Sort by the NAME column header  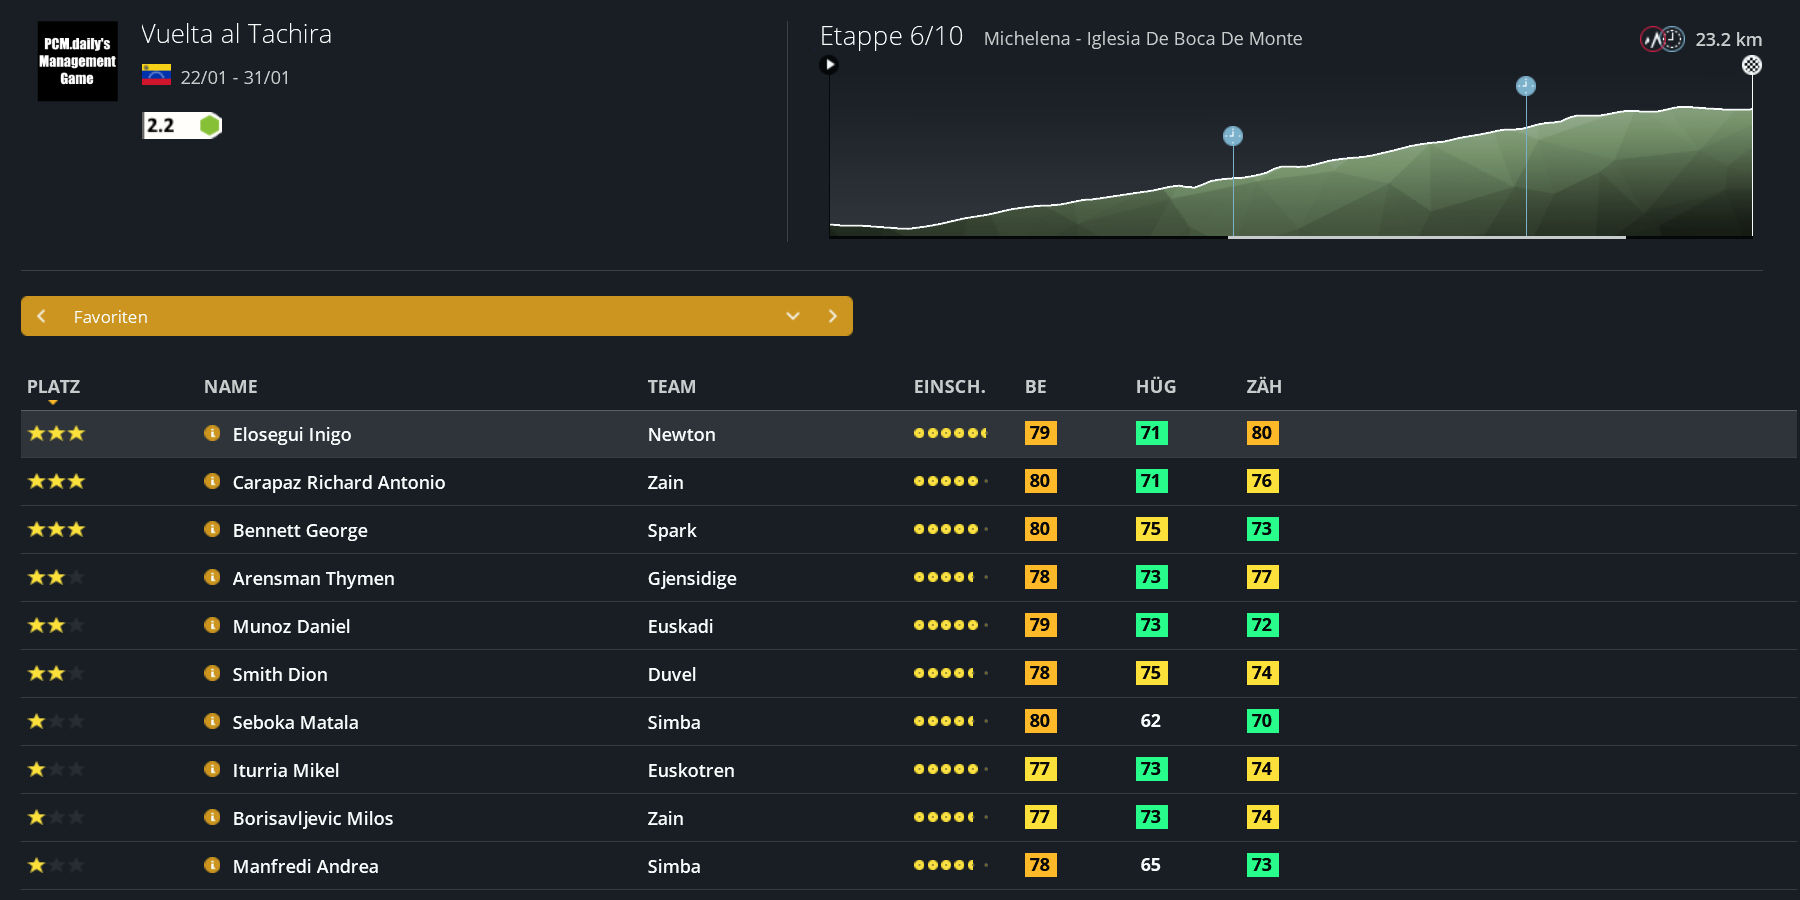pos(231,387)
